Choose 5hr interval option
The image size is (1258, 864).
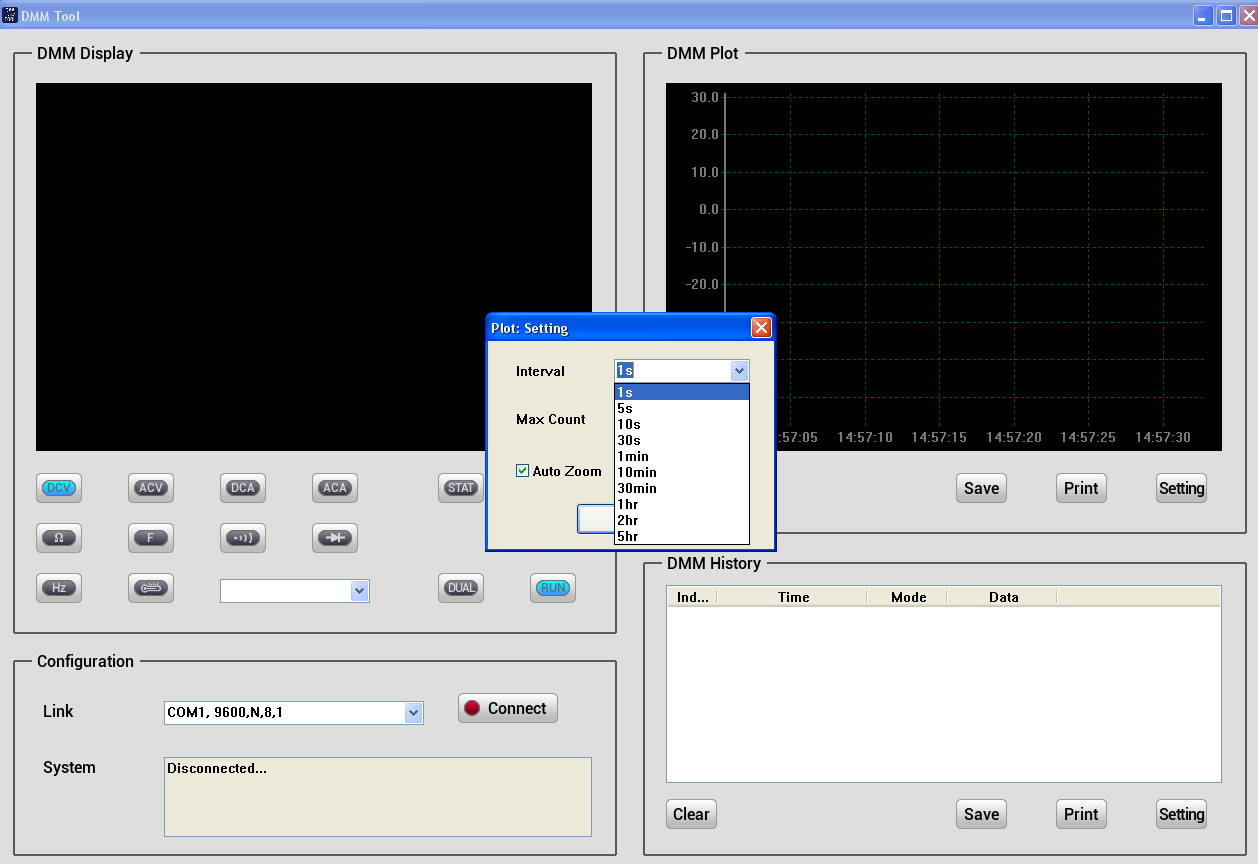[682, 536]
